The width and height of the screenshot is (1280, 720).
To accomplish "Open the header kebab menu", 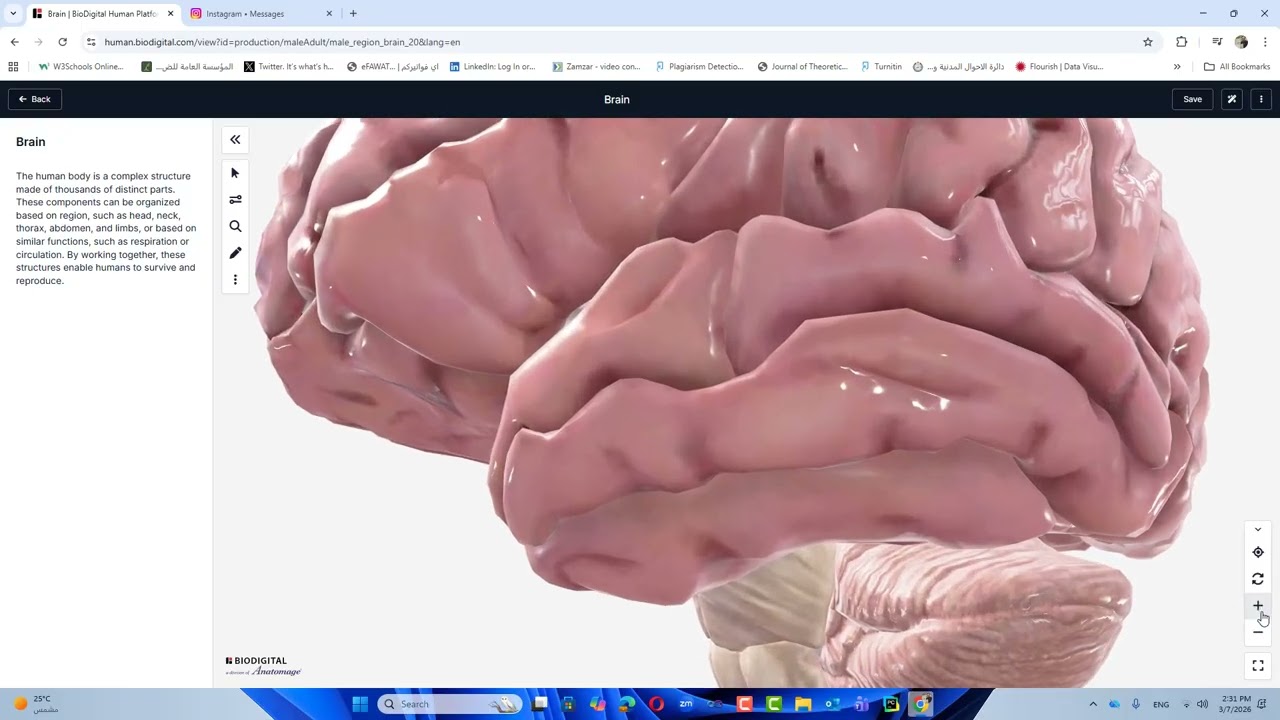I will point(1261,99).
